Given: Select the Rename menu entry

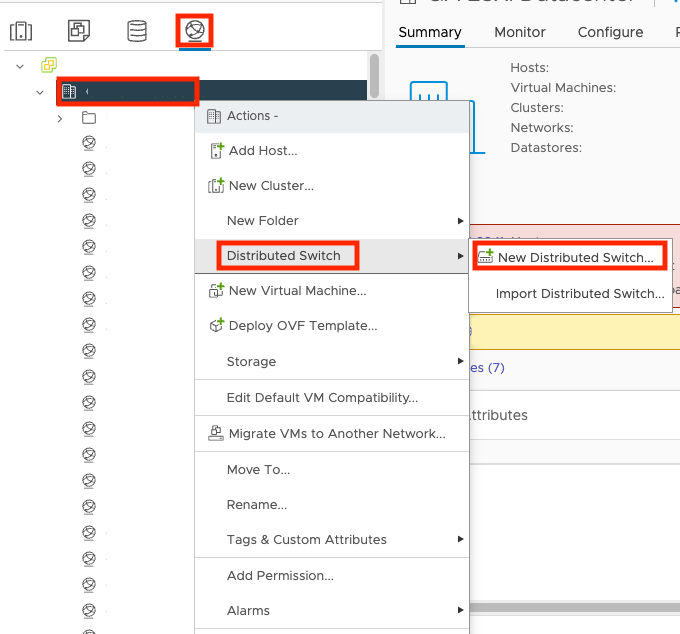Looking at the screenshot, I should pyautogui.click(x=256, y=504).
